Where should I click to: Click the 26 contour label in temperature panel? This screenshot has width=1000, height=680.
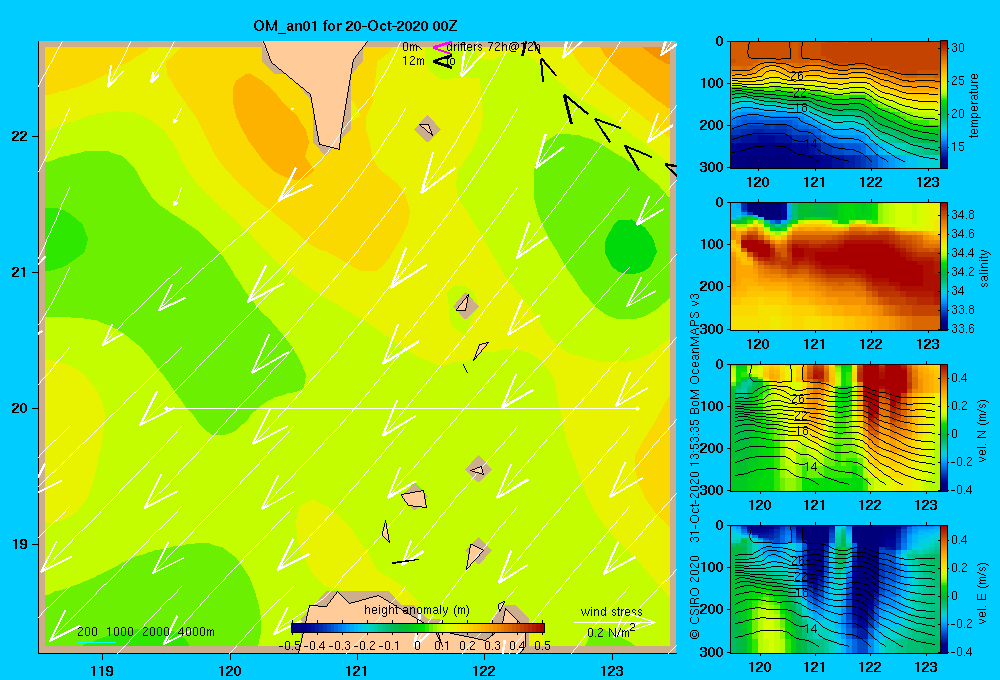coord(797,76)
